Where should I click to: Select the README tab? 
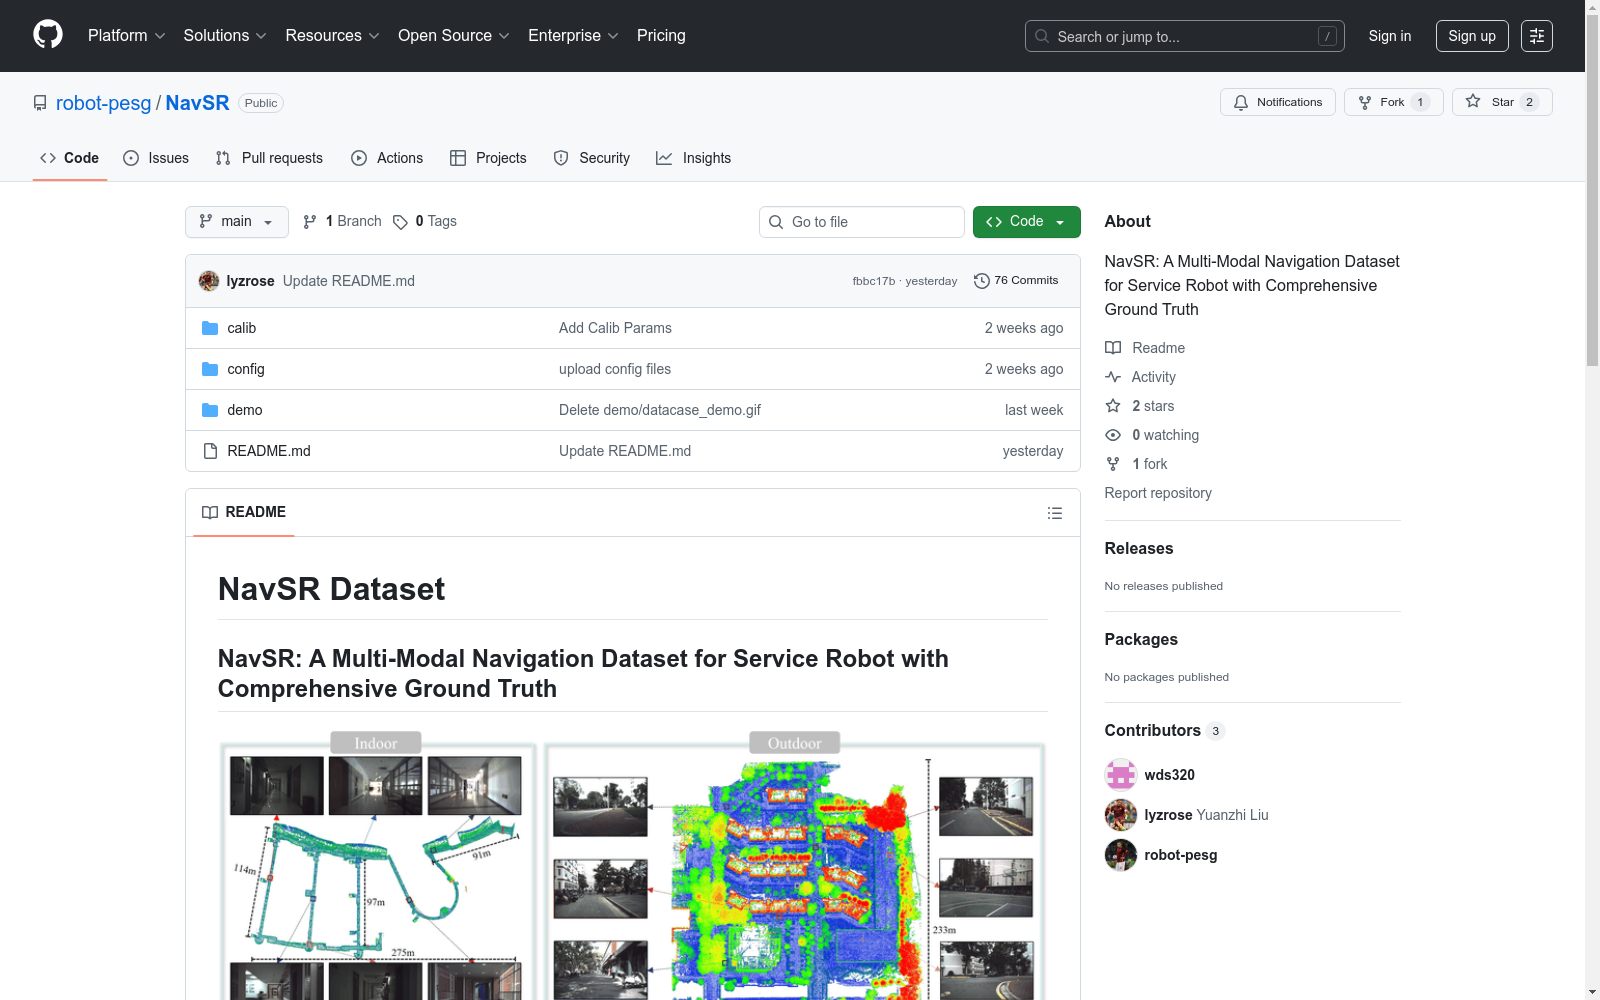[244, 512]
